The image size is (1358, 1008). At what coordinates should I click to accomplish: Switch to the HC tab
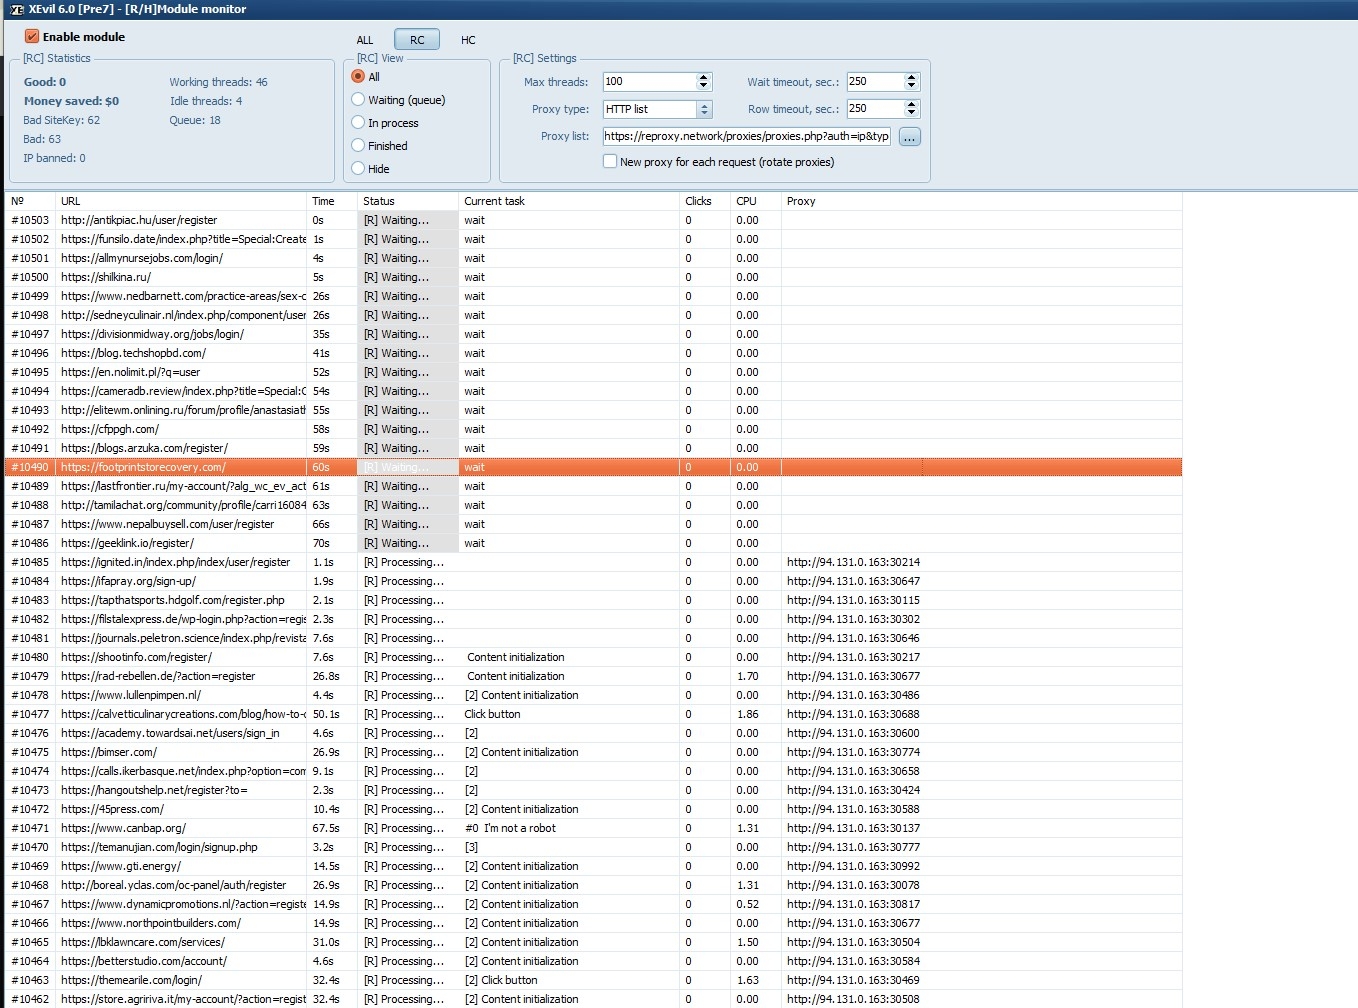coord(468,40)
